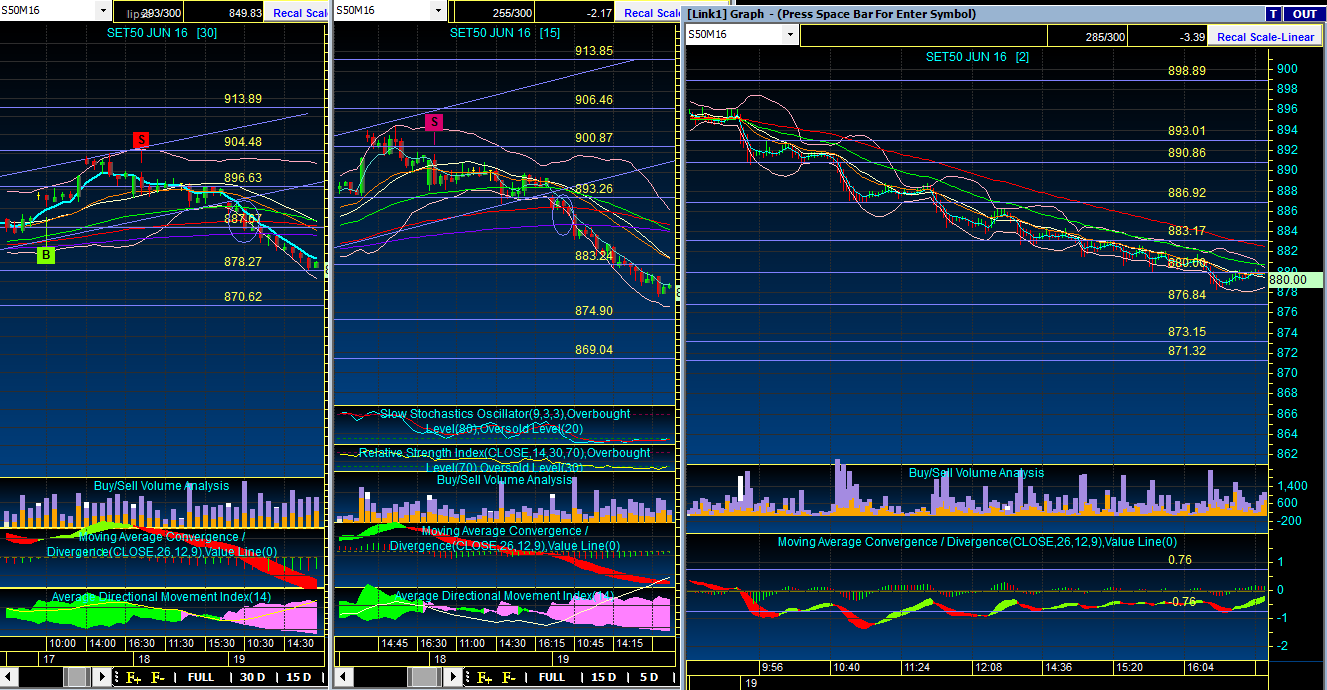This screenshot has height=690, width=1327.
Task: Click the SET50 JUN 16 [15] chart title
Action: (505, 32)
